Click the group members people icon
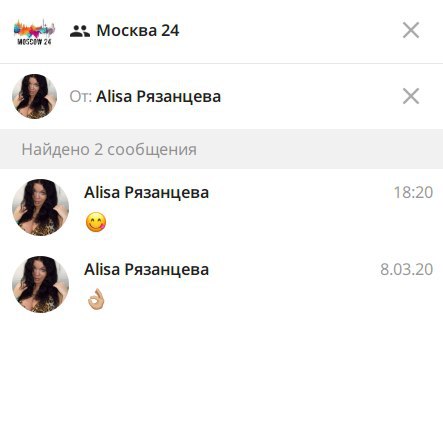 80,31
